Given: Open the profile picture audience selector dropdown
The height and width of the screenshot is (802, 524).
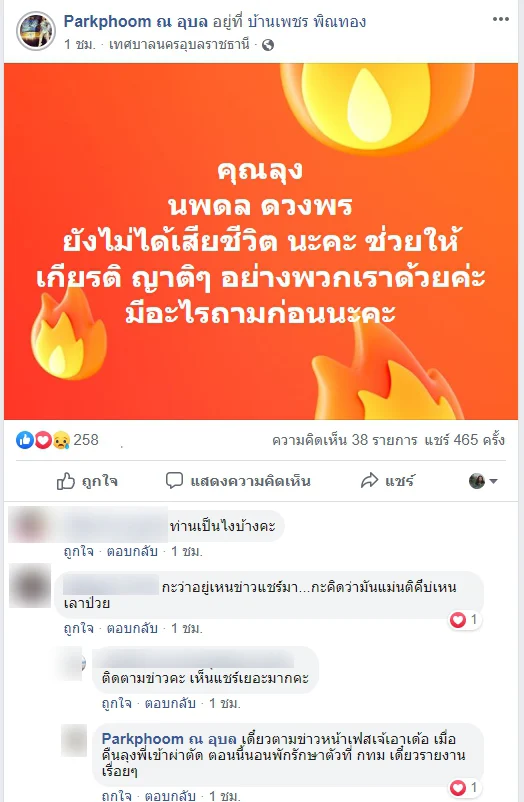Looking at the screenshot, I should pyautogui.click(x=483, y=481).
